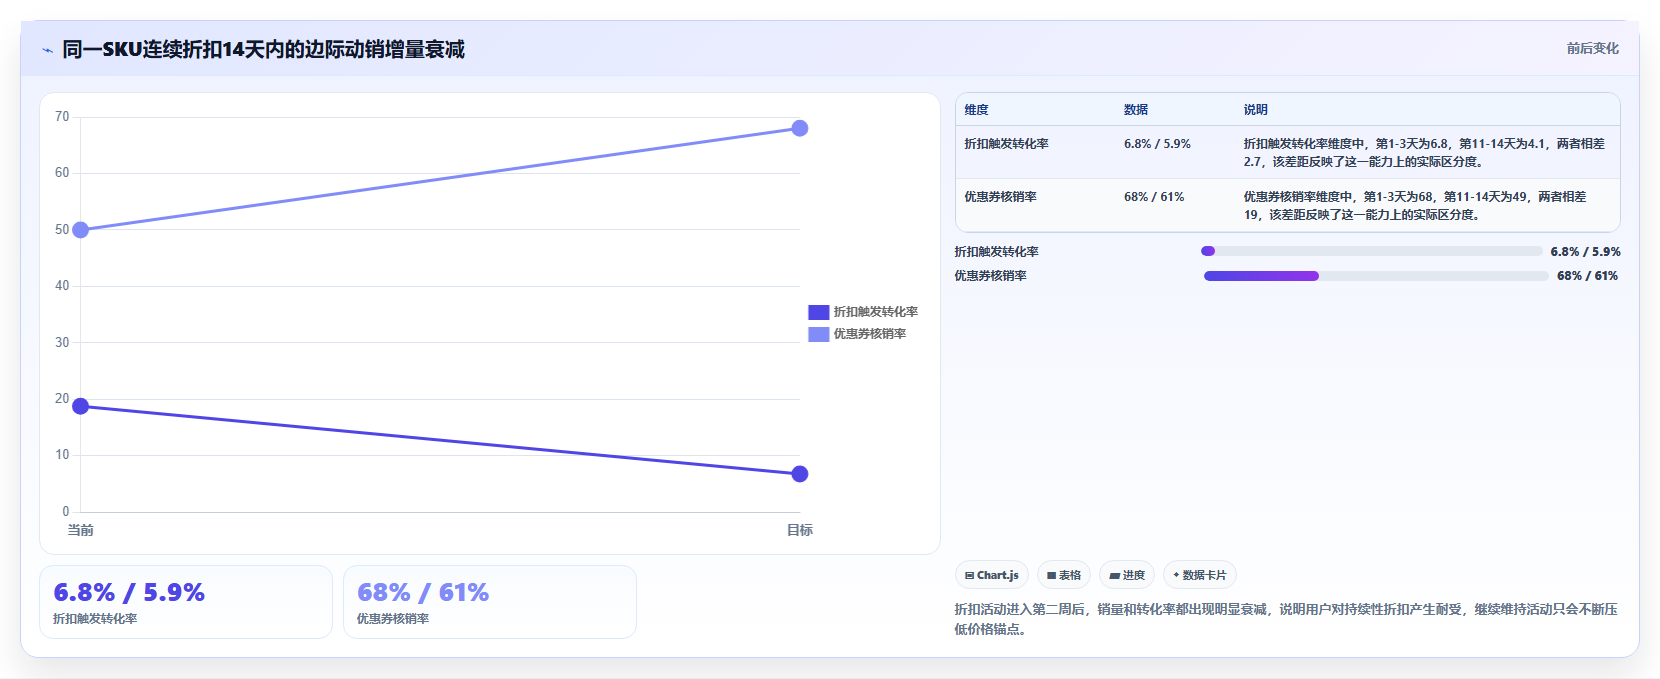
Task: Select the 优惠券核销率 table row name
Action: [x=1000, y=197]
